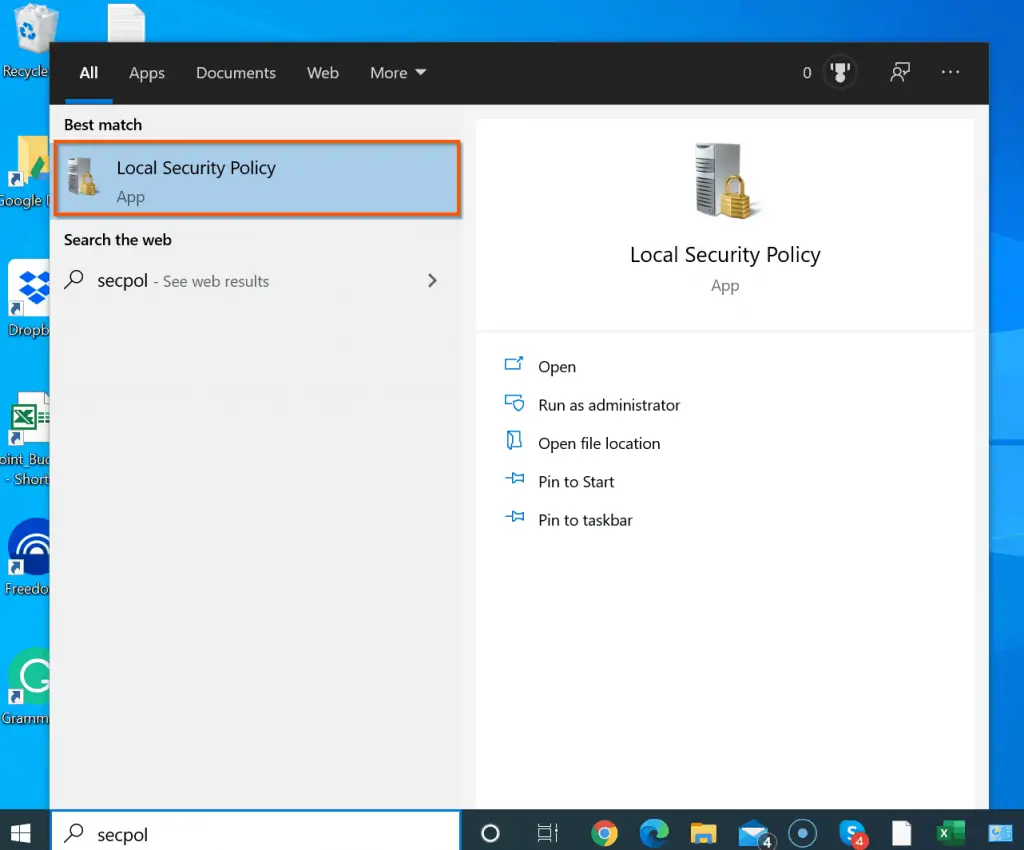
Task: Launch Google Chrome from the taskbar
Action: pos(604,832)
